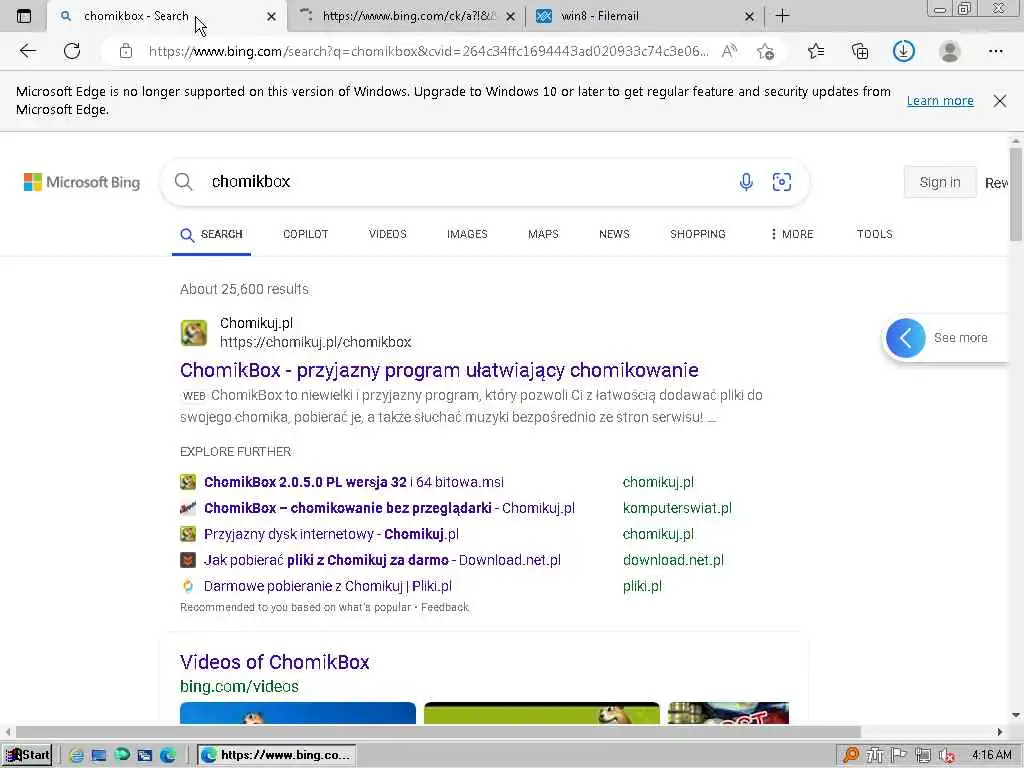Open Darmowe pobieranie z Chomikuj link
1024x768 pixels.
coord(328,586)
